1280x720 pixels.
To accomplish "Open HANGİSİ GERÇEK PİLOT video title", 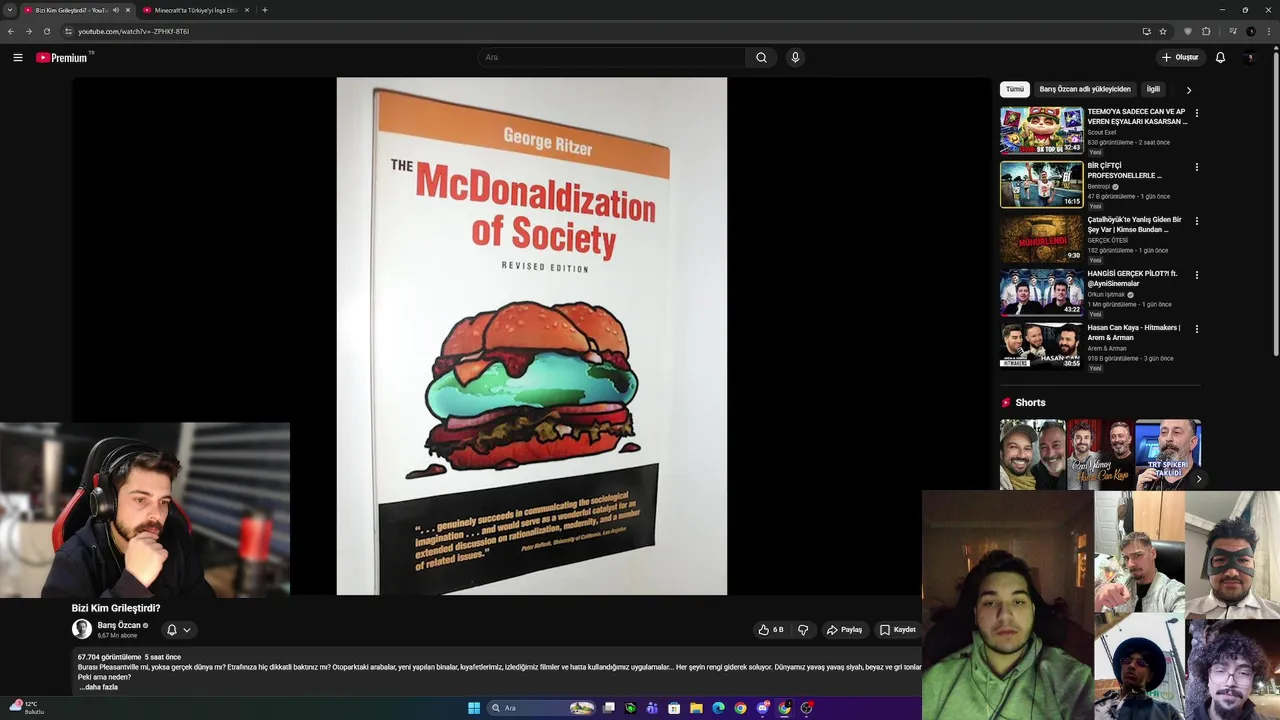I will pyautogui.click(x=1132, y=278).
